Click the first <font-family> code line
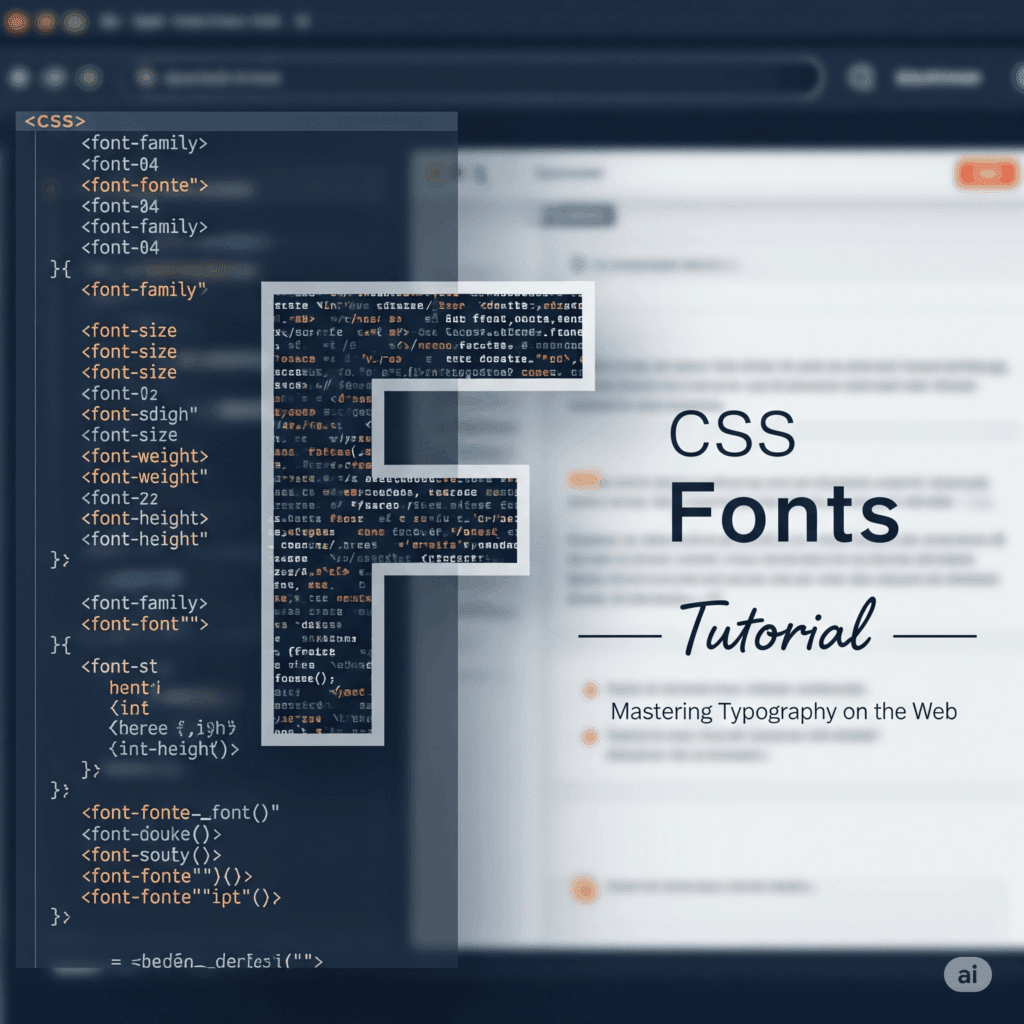 (x=145, y=143)
